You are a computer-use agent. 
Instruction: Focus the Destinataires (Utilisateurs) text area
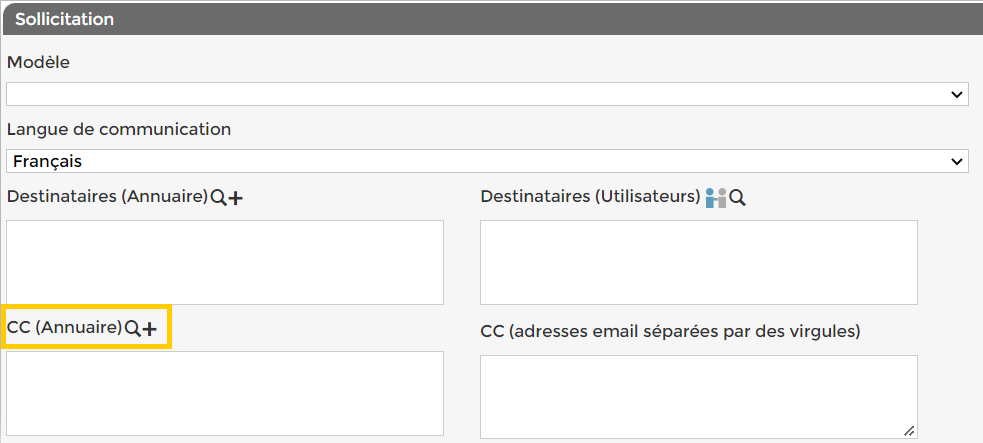[698, 262]
